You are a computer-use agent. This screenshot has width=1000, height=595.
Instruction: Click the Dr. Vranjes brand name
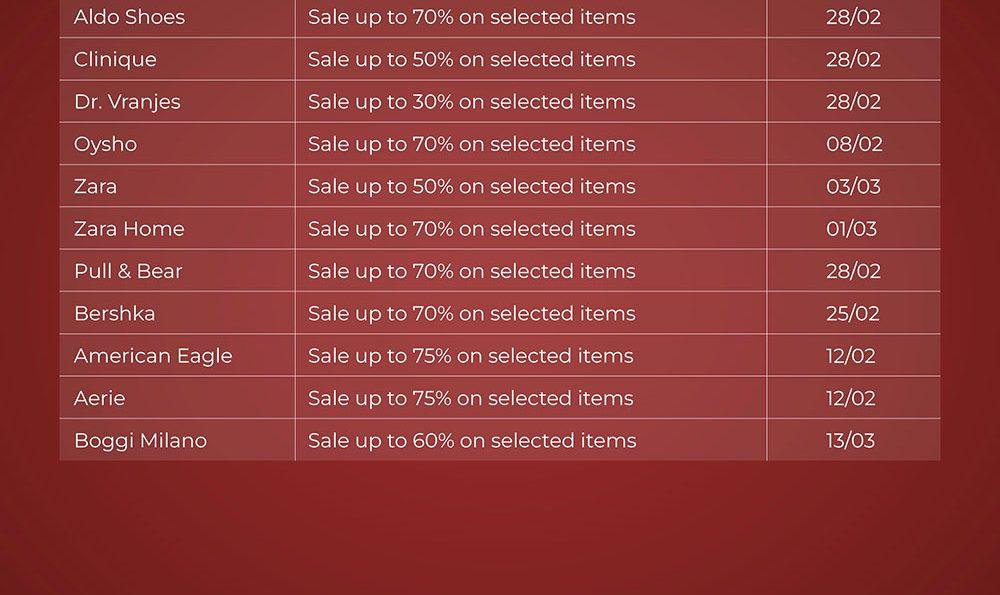pyautogui.click(x=127, y=102)
